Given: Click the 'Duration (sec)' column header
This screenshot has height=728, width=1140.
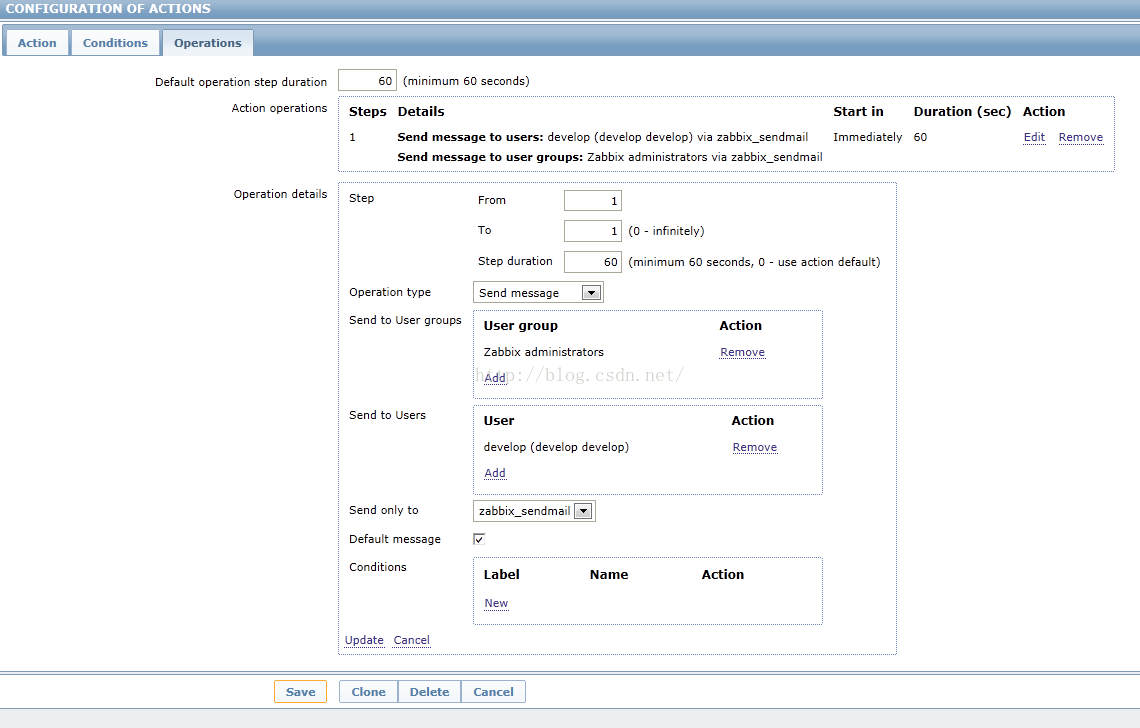Looking at the screenshot, I should pyautogui.click(x=963, y=111).
